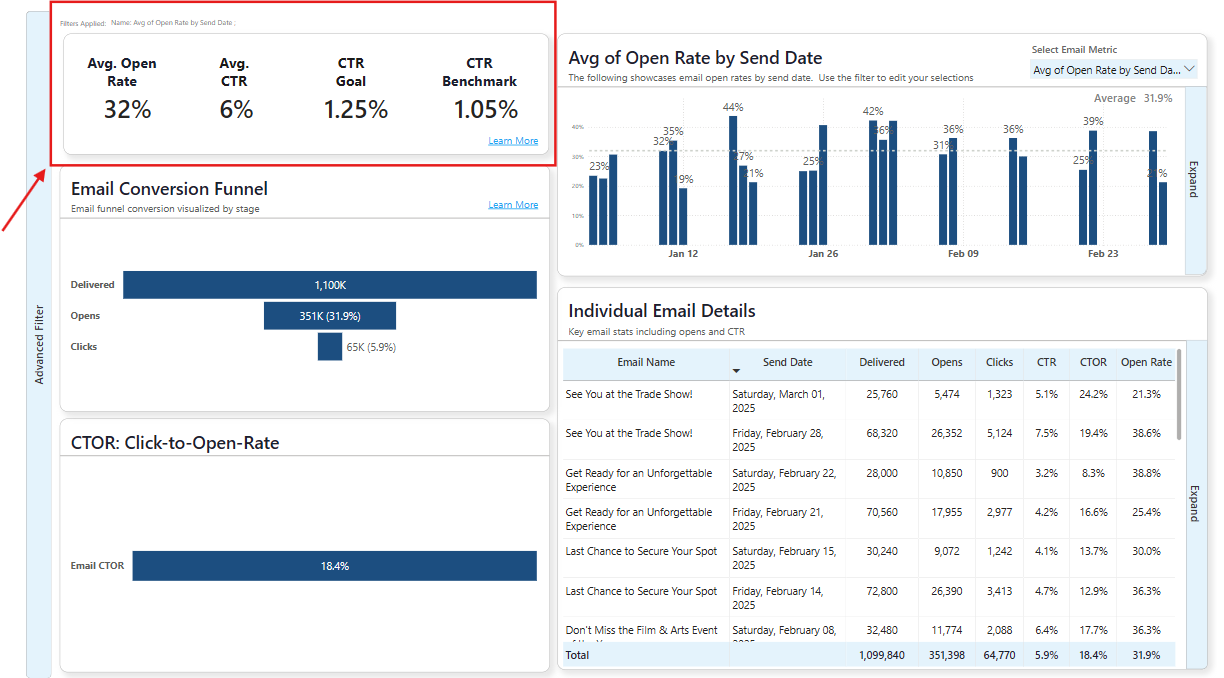This screenshot has height=678, width=1224.
Task: Click the table's vertical scrollbar
Action: pyautogui.click(x=1180, y=394)
